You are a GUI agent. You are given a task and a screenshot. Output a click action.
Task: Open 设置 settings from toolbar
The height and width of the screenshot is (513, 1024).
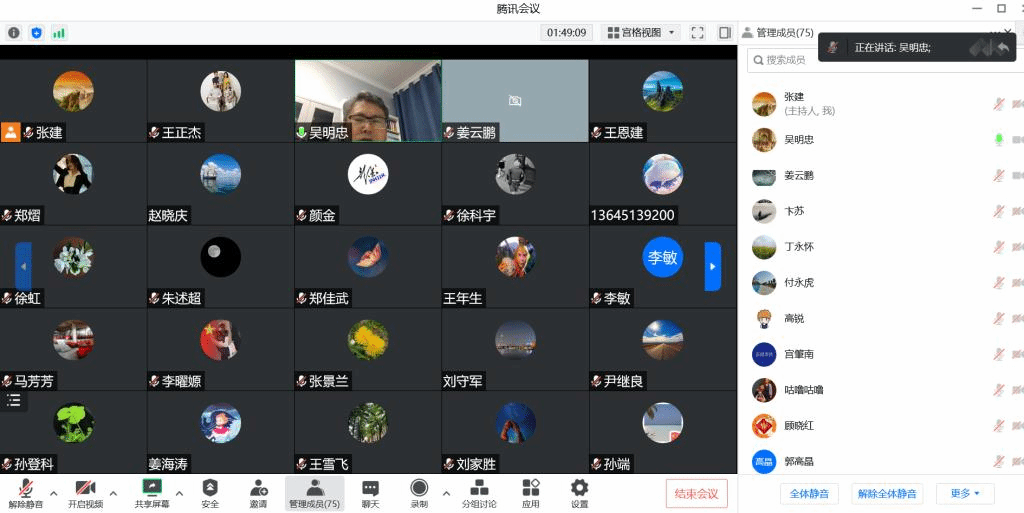click(x=579, y=493)
